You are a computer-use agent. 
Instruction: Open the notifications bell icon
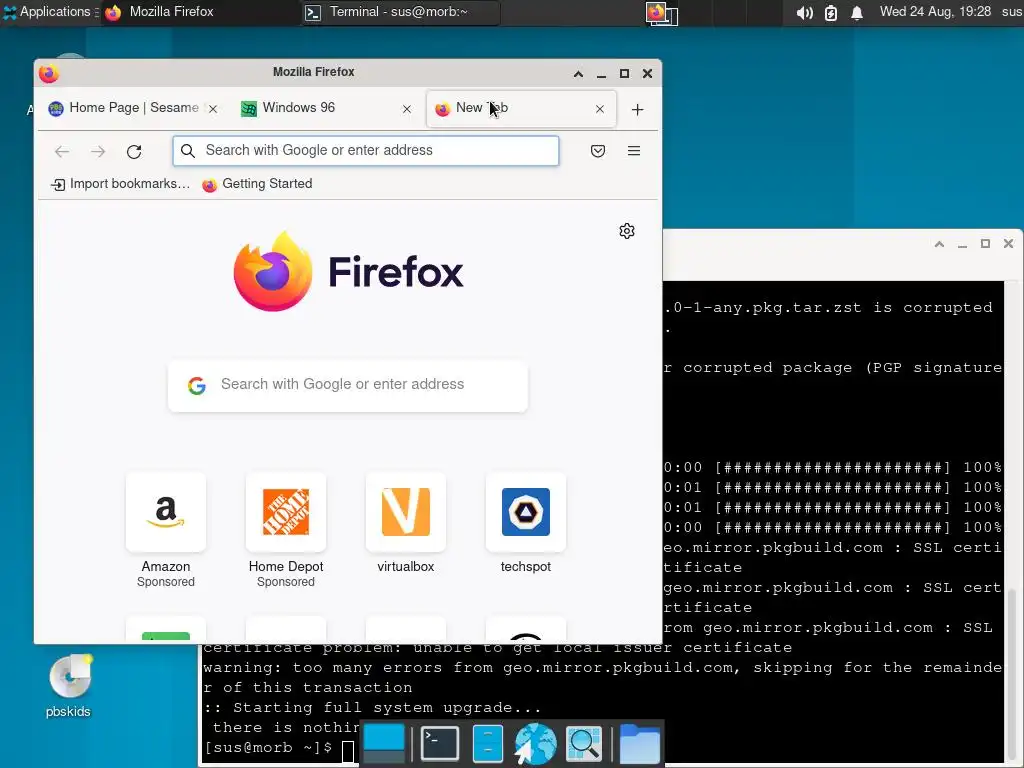pos(857,12)
